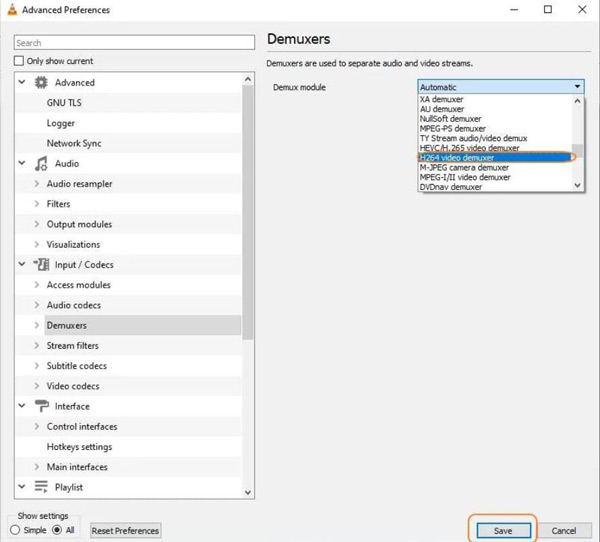Collapse the Input / Codecs section

pyautogui.click(x=22, y=264)
